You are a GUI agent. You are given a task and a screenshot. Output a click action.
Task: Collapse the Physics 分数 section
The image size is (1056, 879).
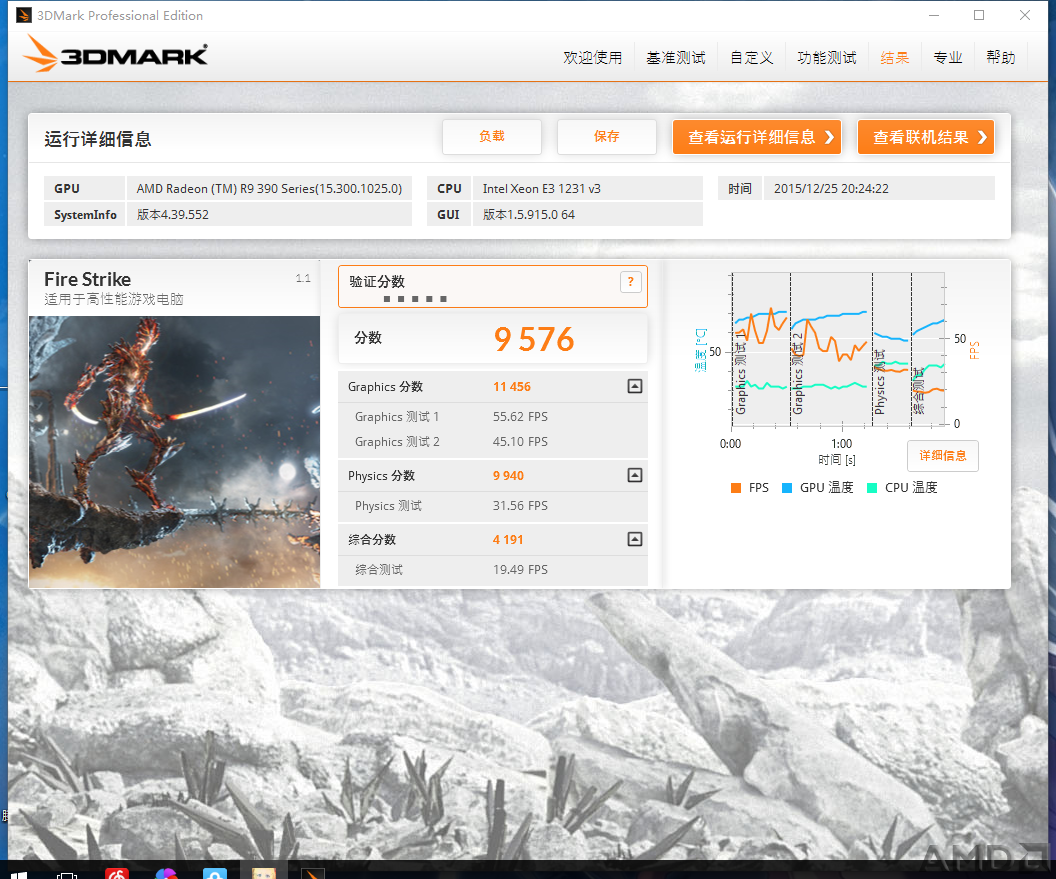coord(634,476)
